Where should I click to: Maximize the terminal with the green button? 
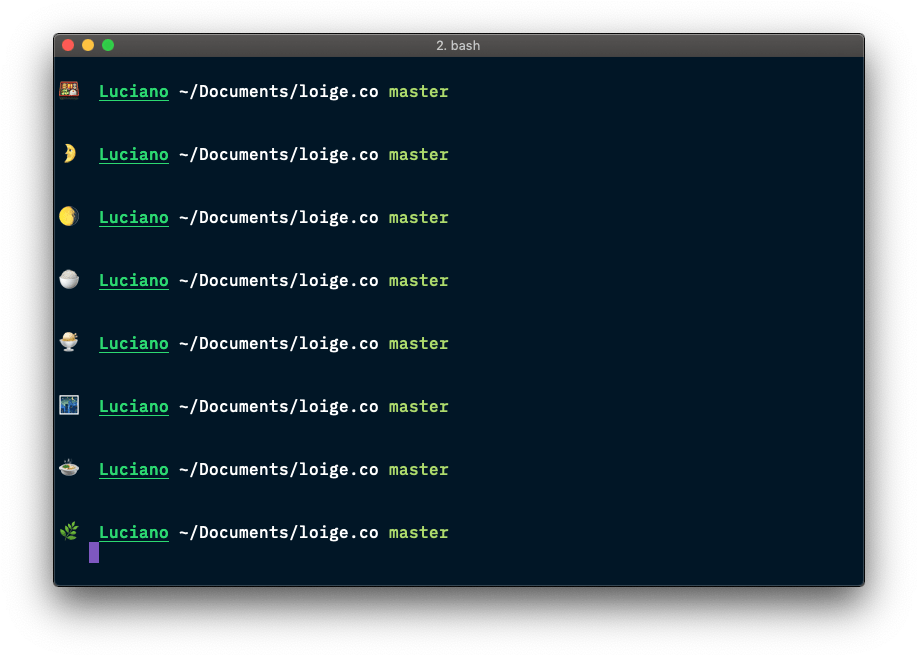pos(108,45)
